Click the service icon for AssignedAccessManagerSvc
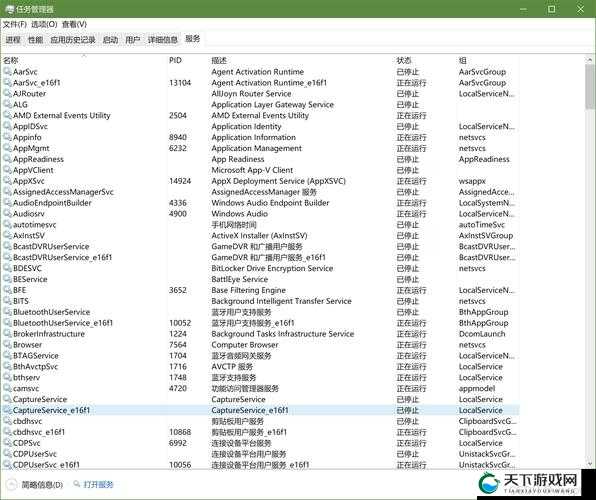Image resolution: width=596 pixels, height=500 pixels. (x=7, y=192)
